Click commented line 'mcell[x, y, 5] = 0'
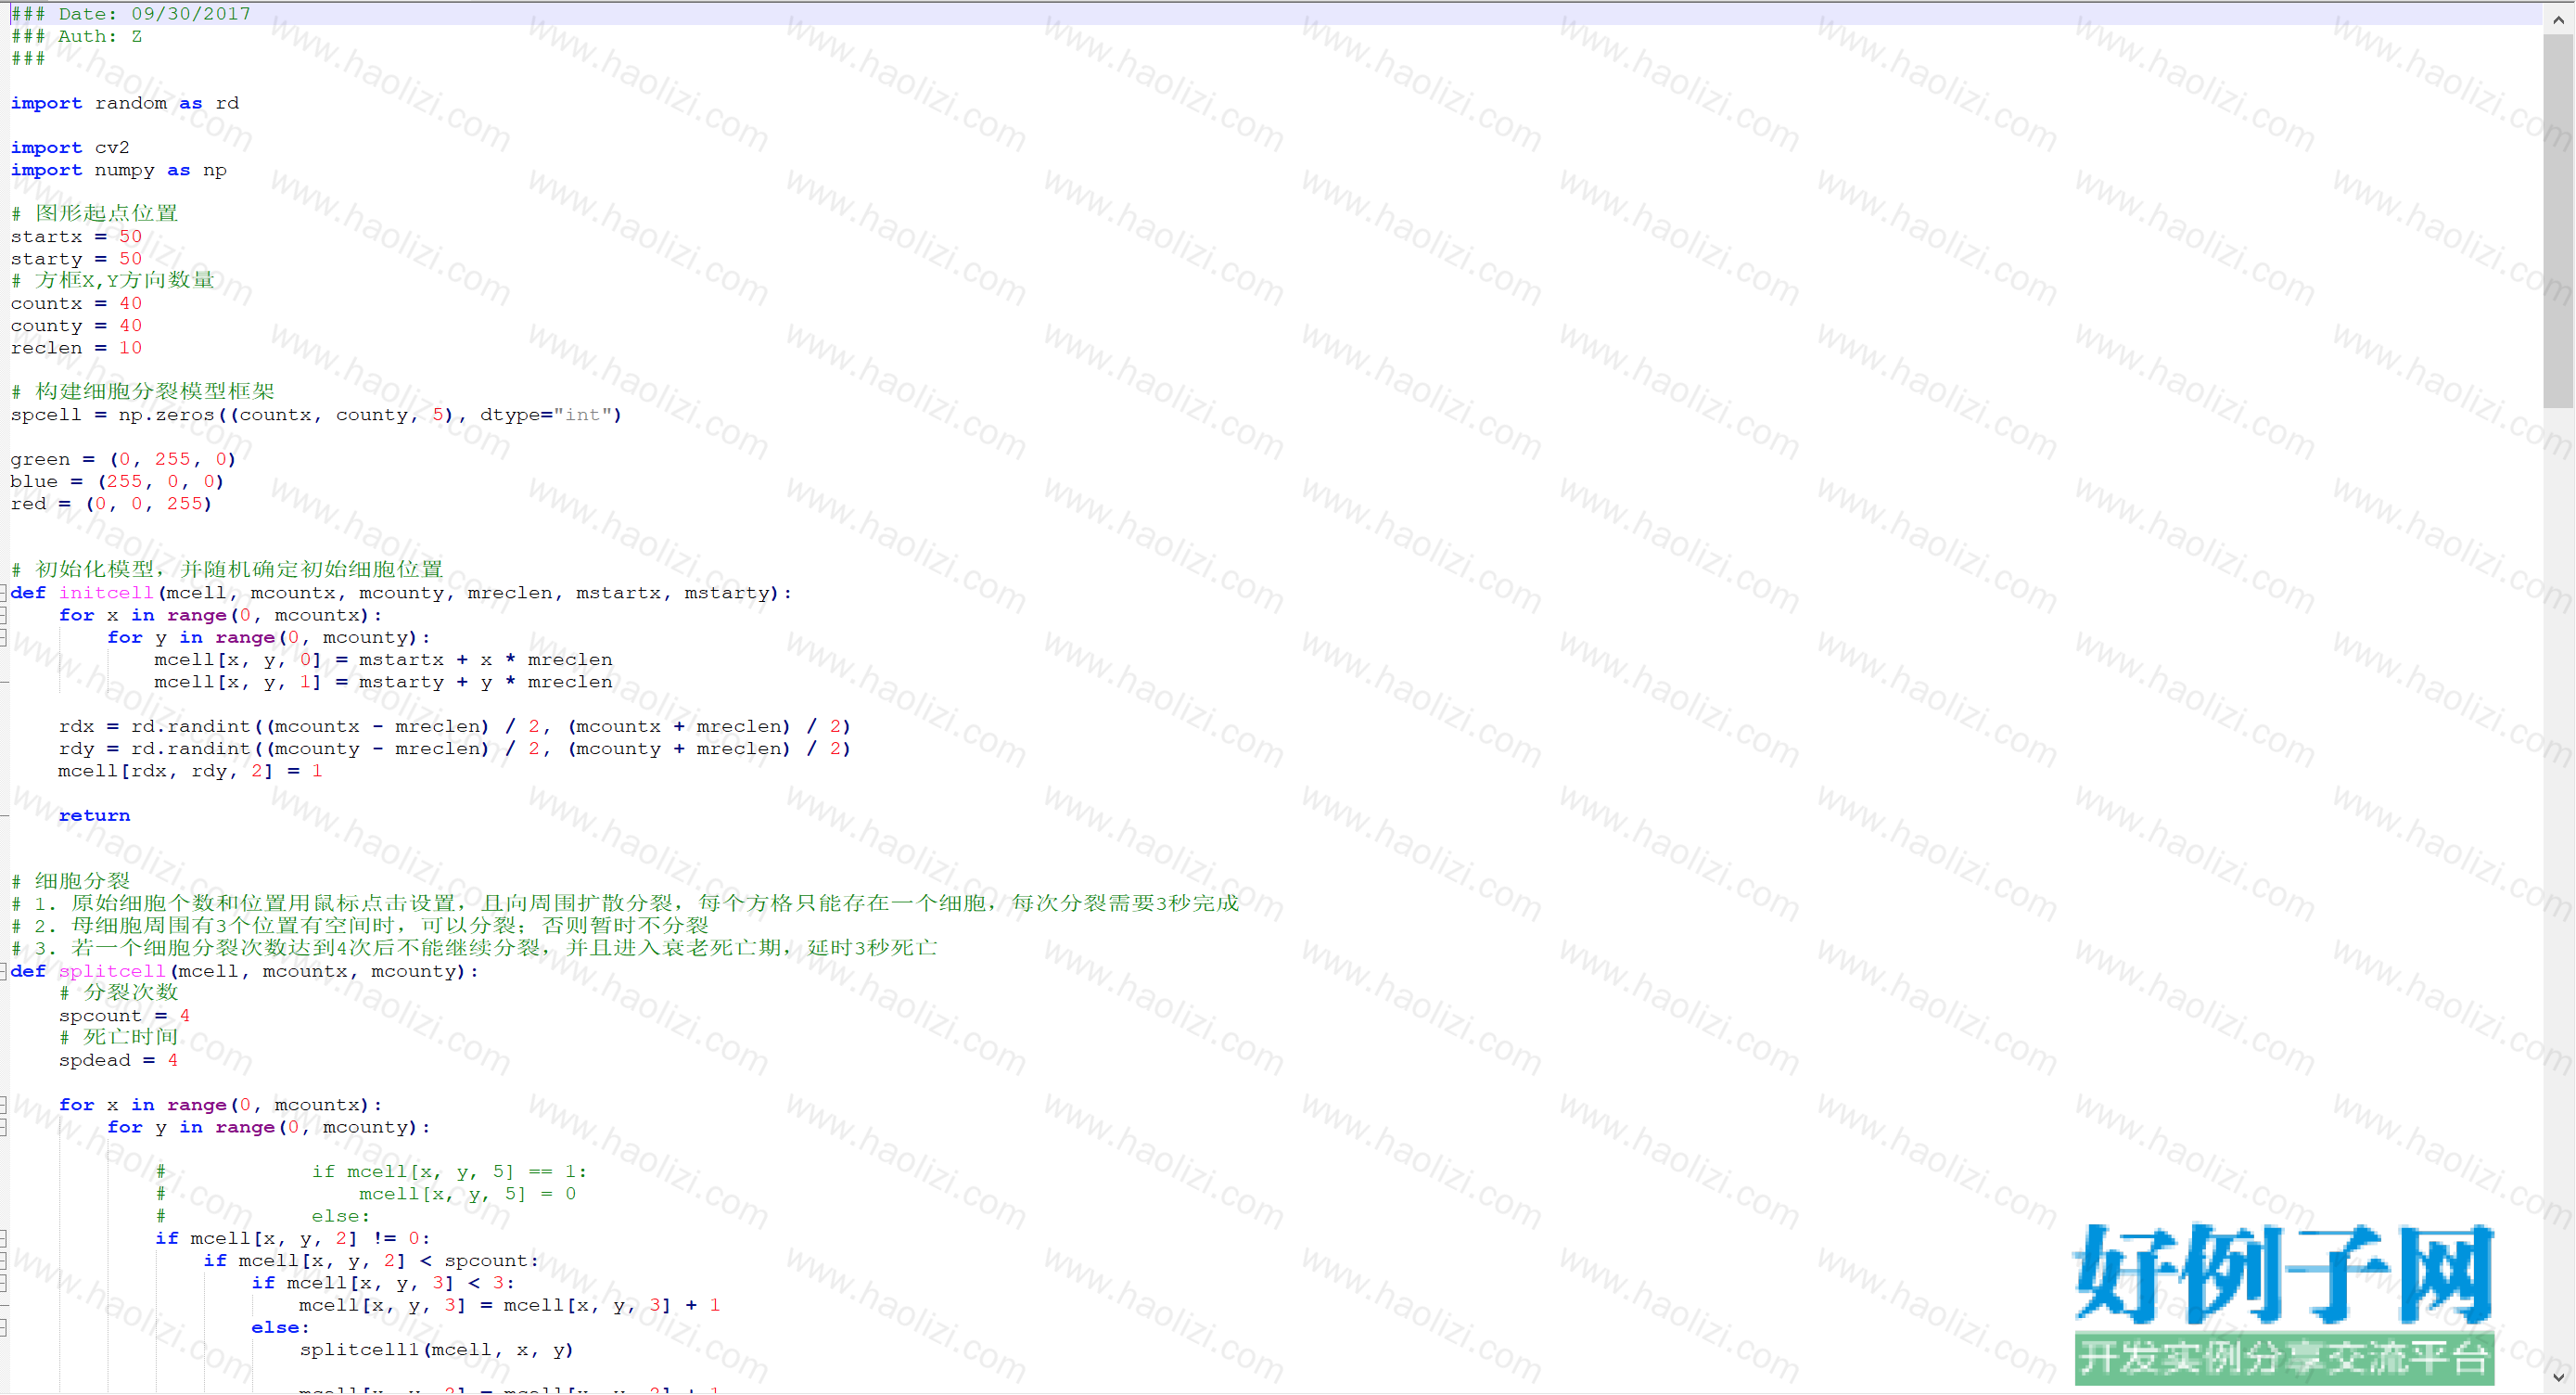Viewport: 2576px width, 1395px height. coord(468,1194)
